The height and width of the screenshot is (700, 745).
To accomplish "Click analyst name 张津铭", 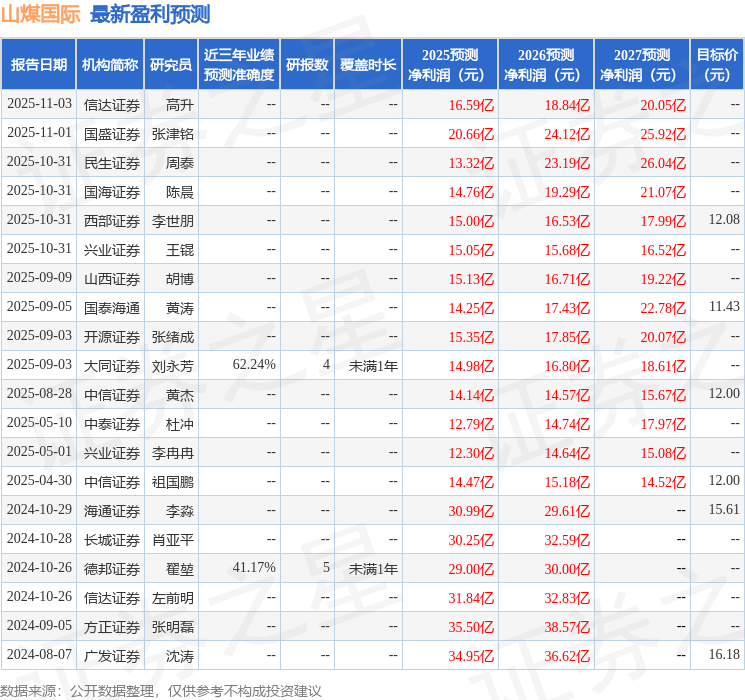I will pyautogui.click(x=172, y=134).
